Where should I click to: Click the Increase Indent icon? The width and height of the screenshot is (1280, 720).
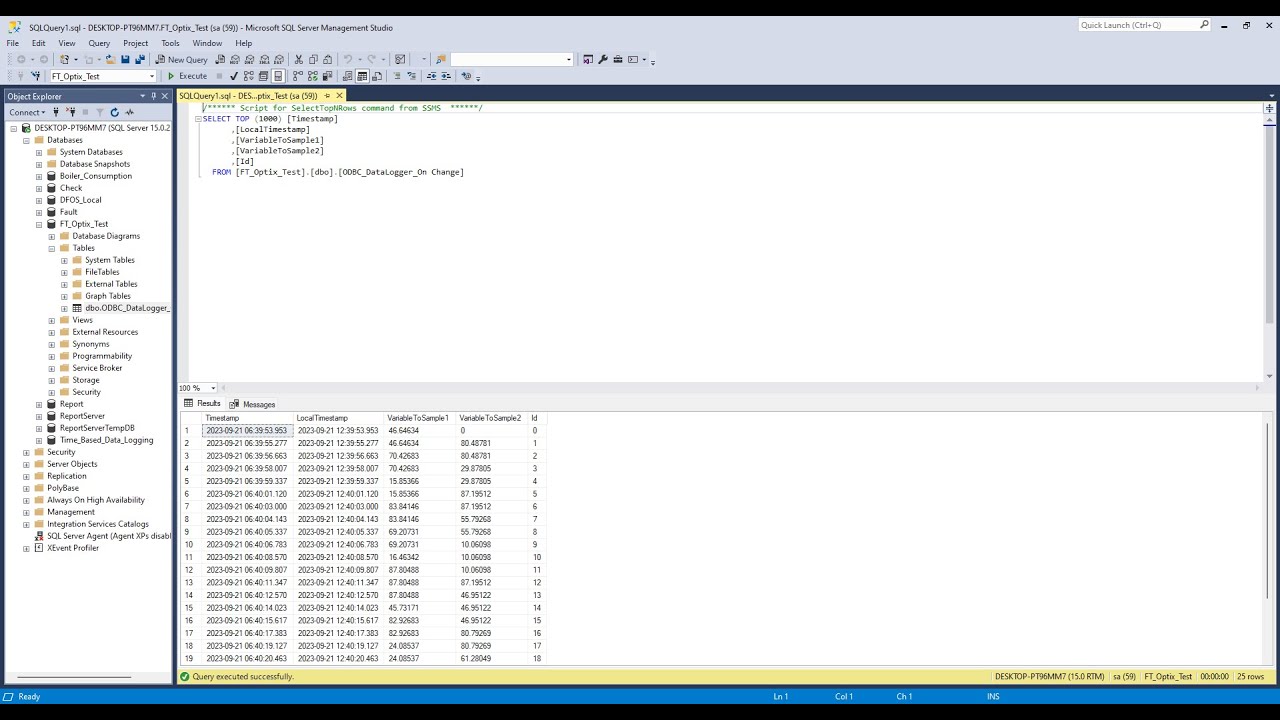(x=446, y=76)
